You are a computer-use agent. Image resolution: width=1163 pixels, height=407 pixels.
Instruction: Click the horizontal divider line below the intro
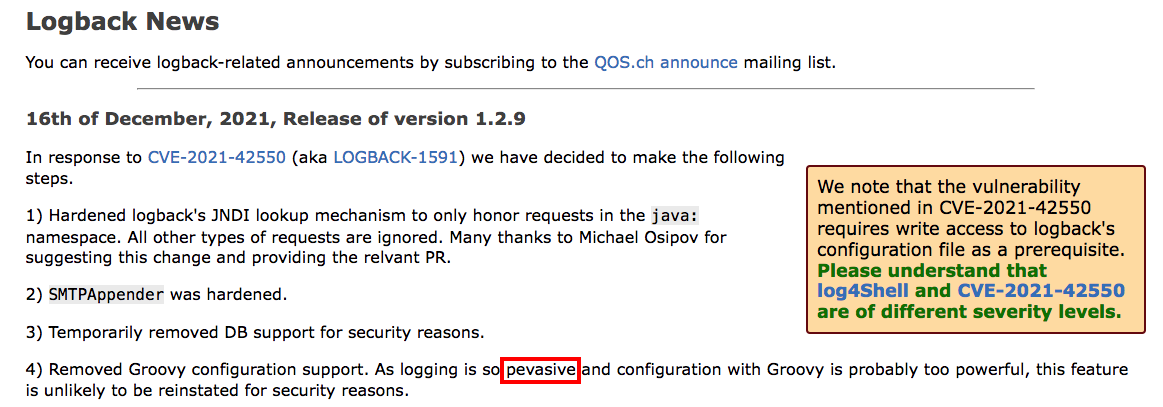coord(530,89)
